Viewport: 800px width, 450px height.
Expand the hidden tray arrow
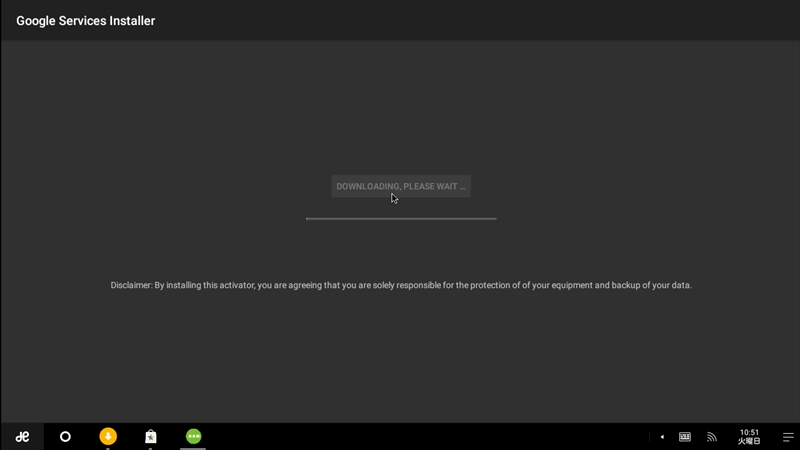click(x=662, y=437)
